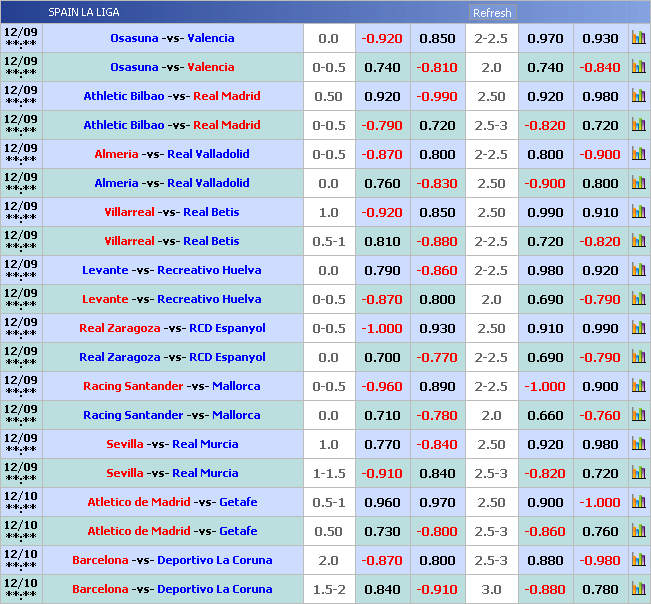This screenshot has width=651, height=604.
Task: Open chart icon for Atletico de Madrid 0.5-1 row
Action: 638,502
